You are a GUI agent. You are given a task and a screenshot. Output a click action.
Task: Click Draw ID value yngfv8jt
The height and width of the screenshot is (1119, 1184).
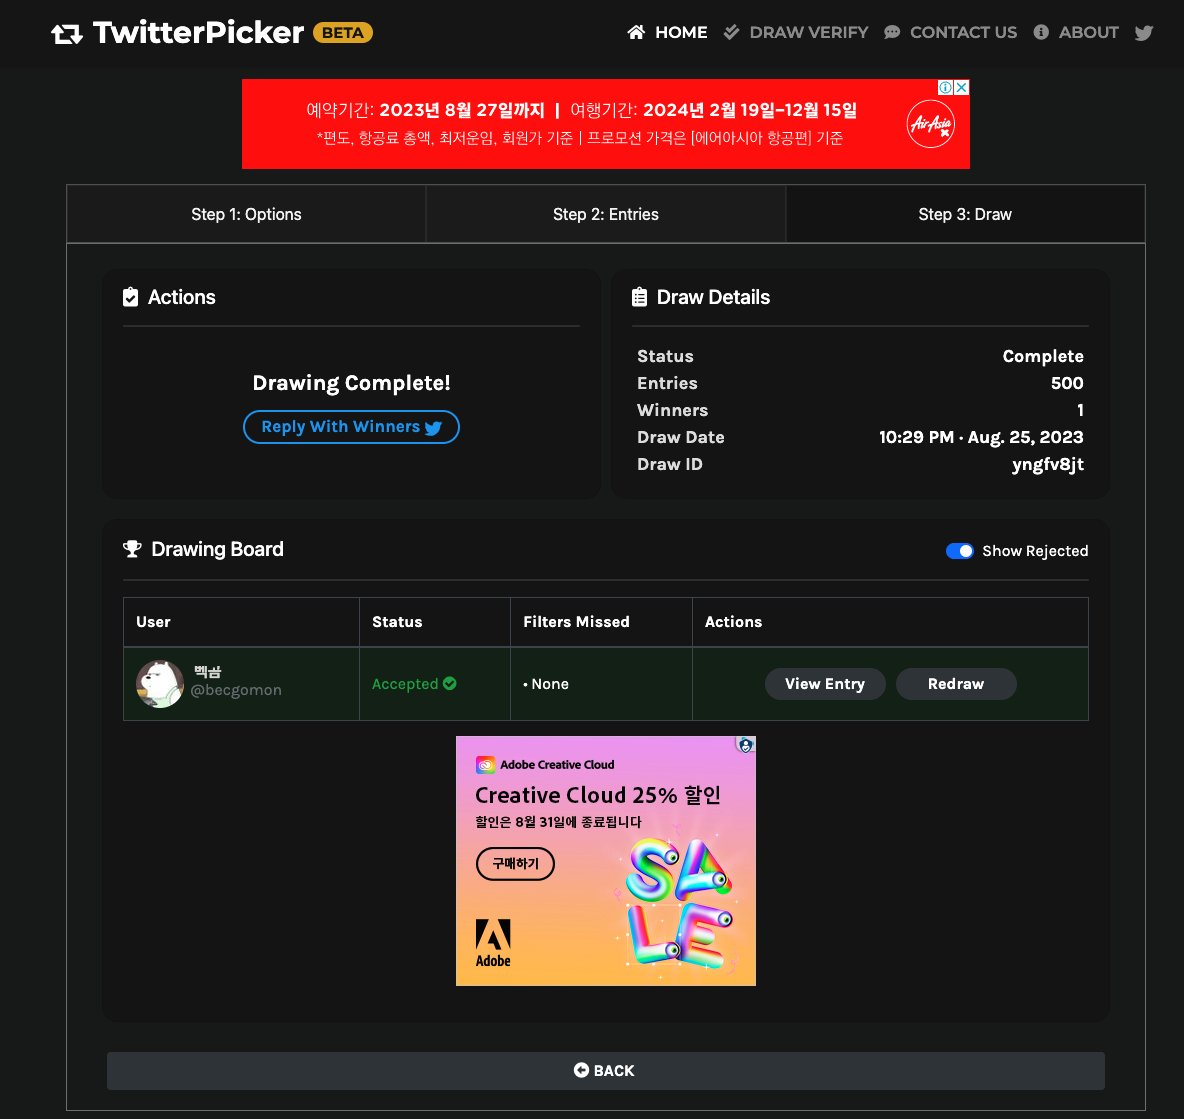1047,464
